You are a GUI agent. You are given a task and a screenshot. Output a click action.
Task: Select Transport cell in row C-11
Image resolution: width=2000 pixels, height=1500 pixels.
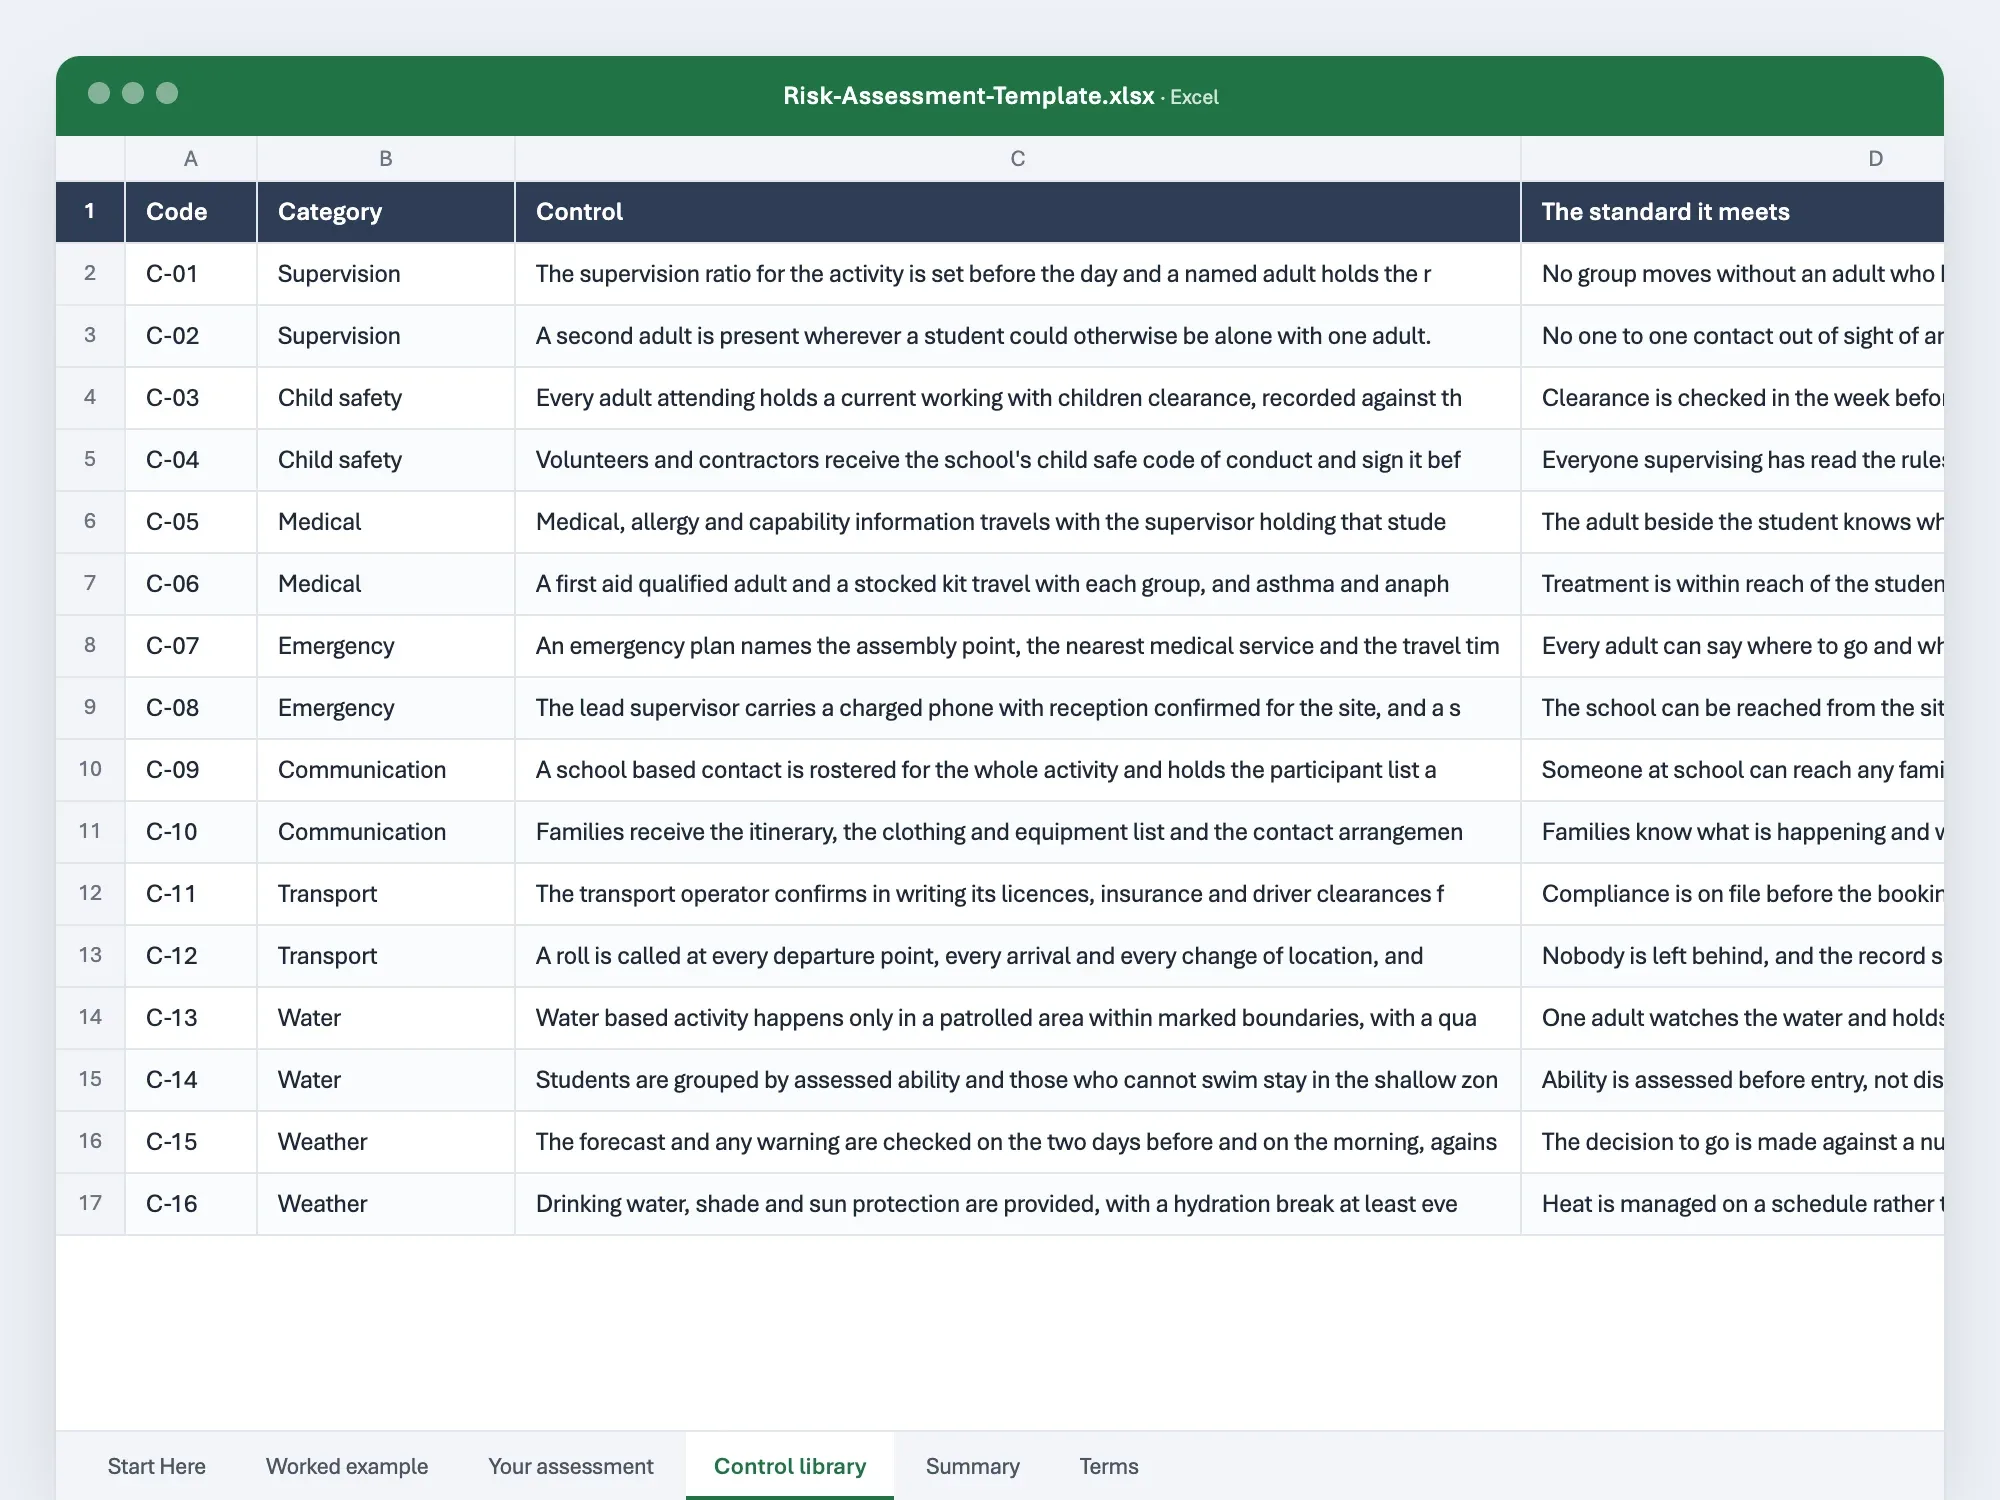pos(386,893)
